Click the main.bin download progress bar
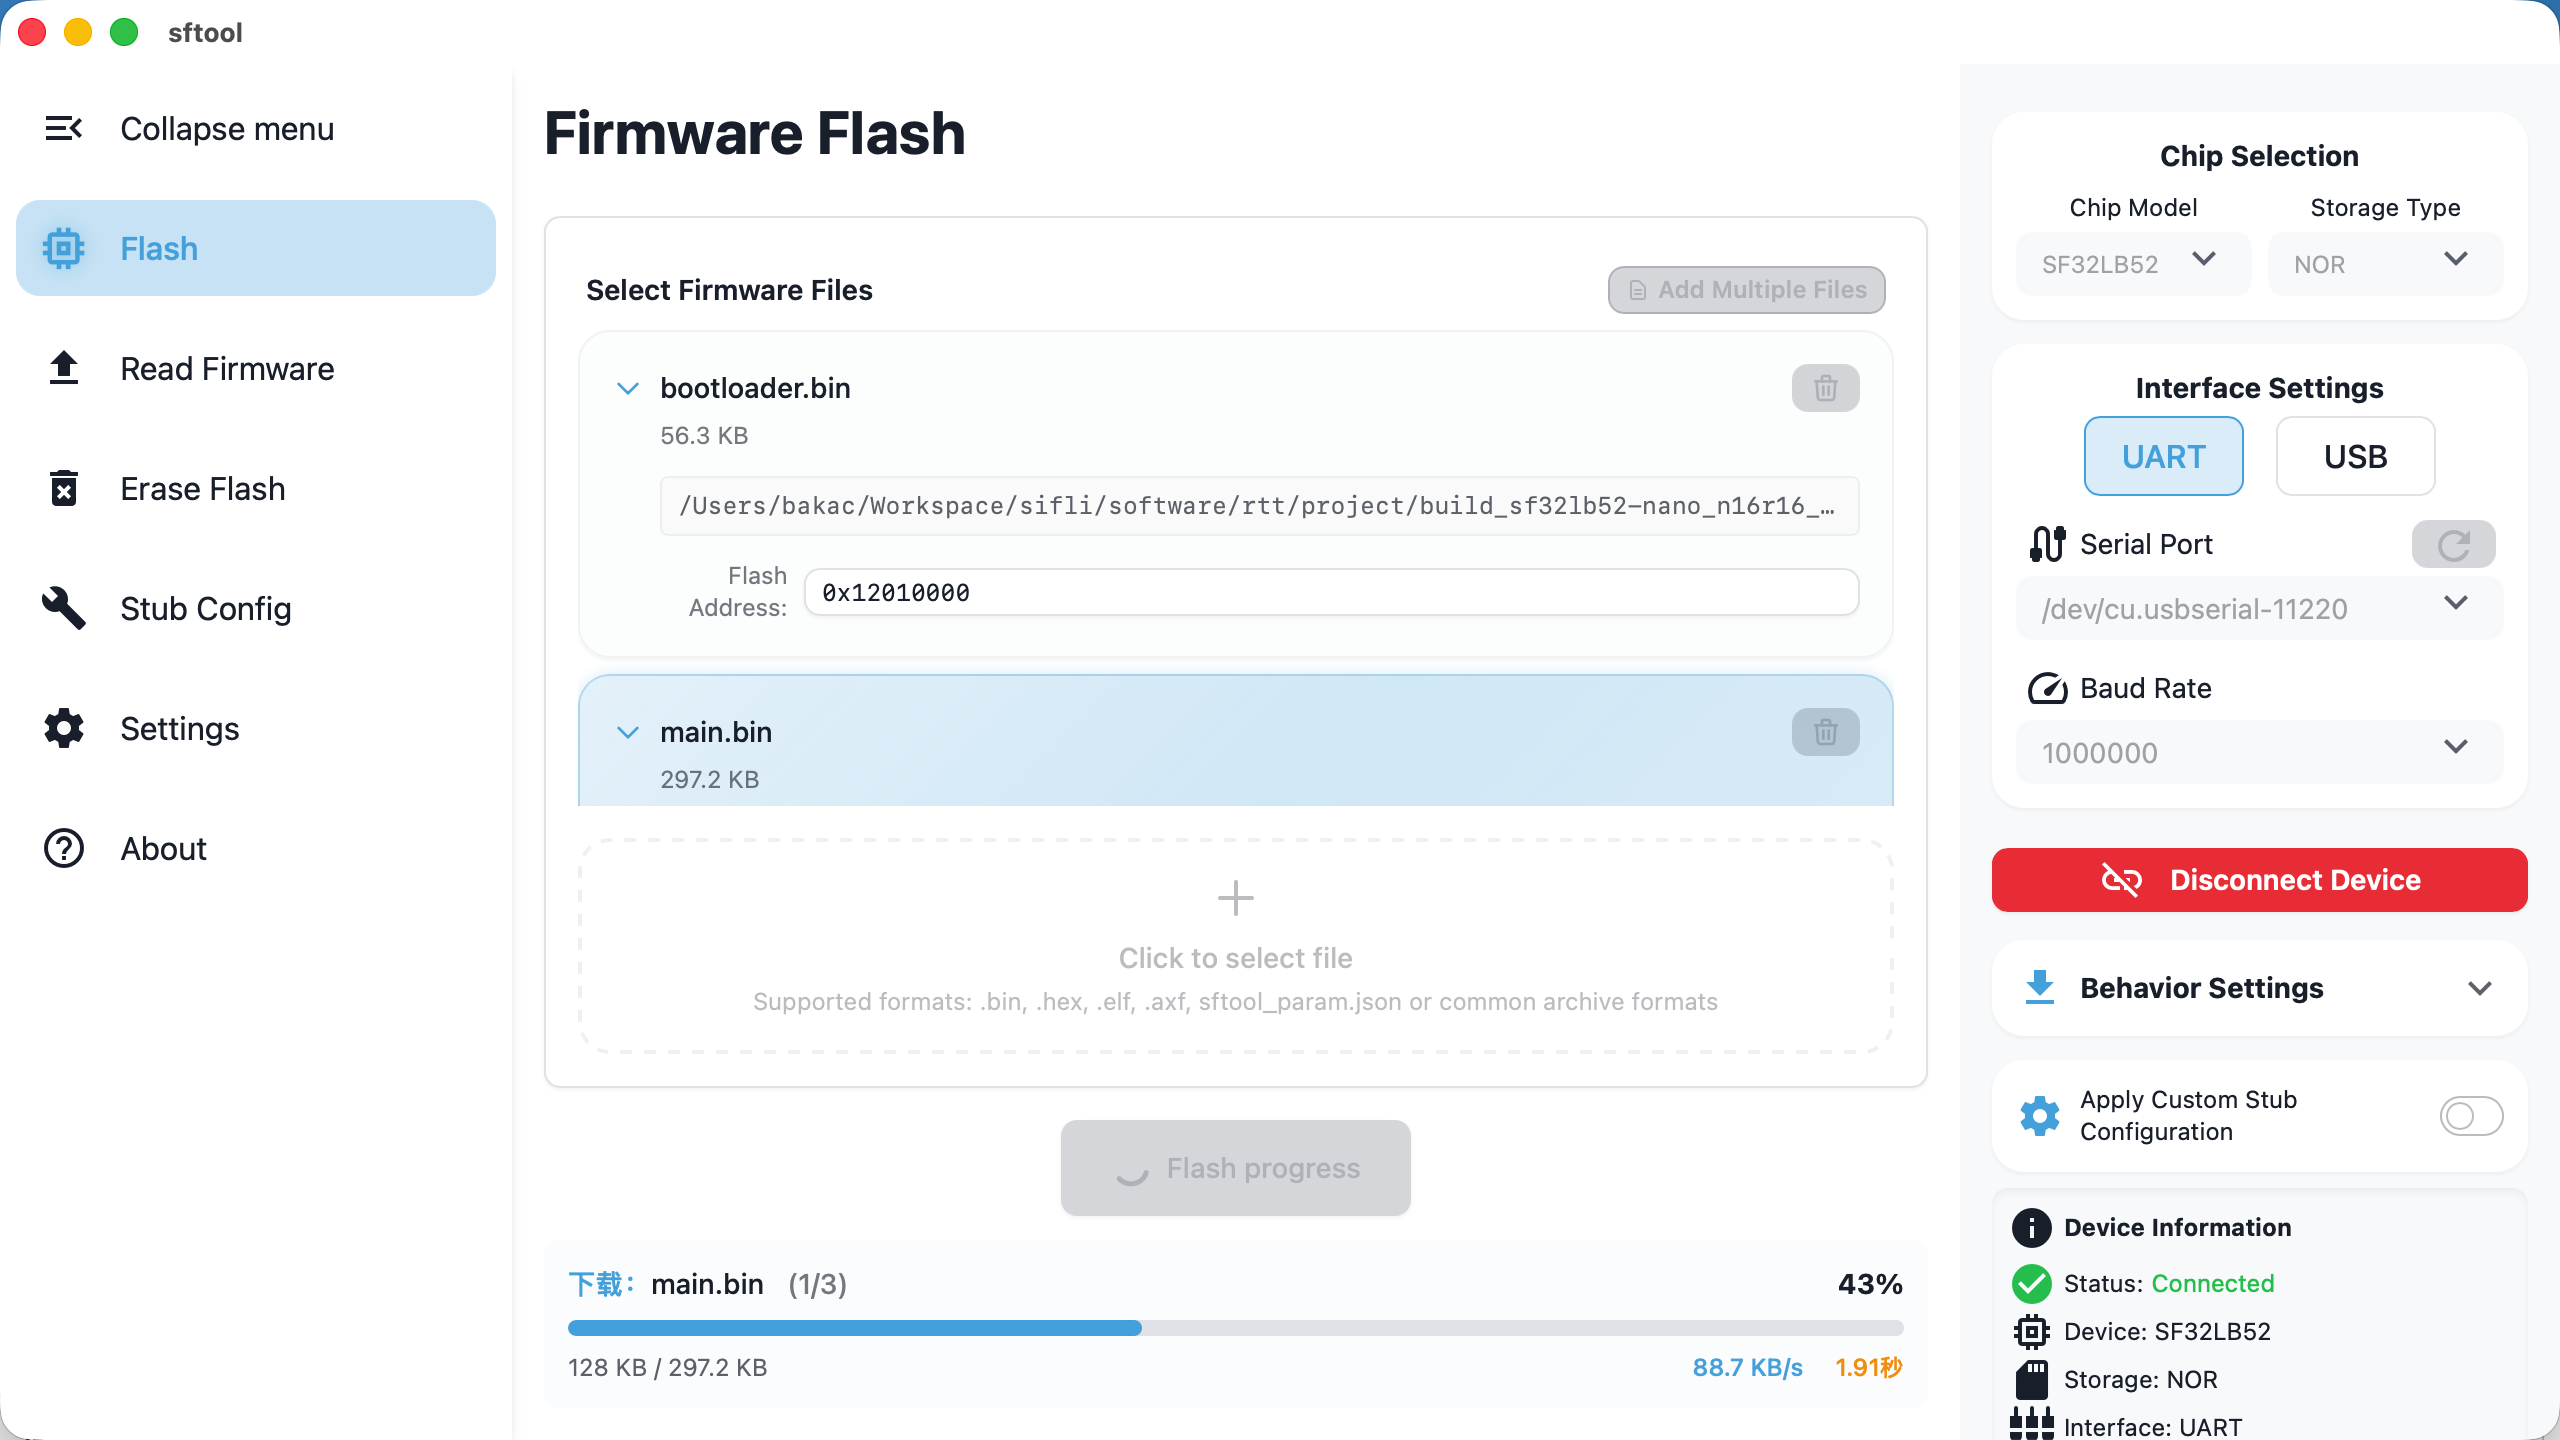The width and height of the screenshot is (2560, 1440). (1235, 1328)
